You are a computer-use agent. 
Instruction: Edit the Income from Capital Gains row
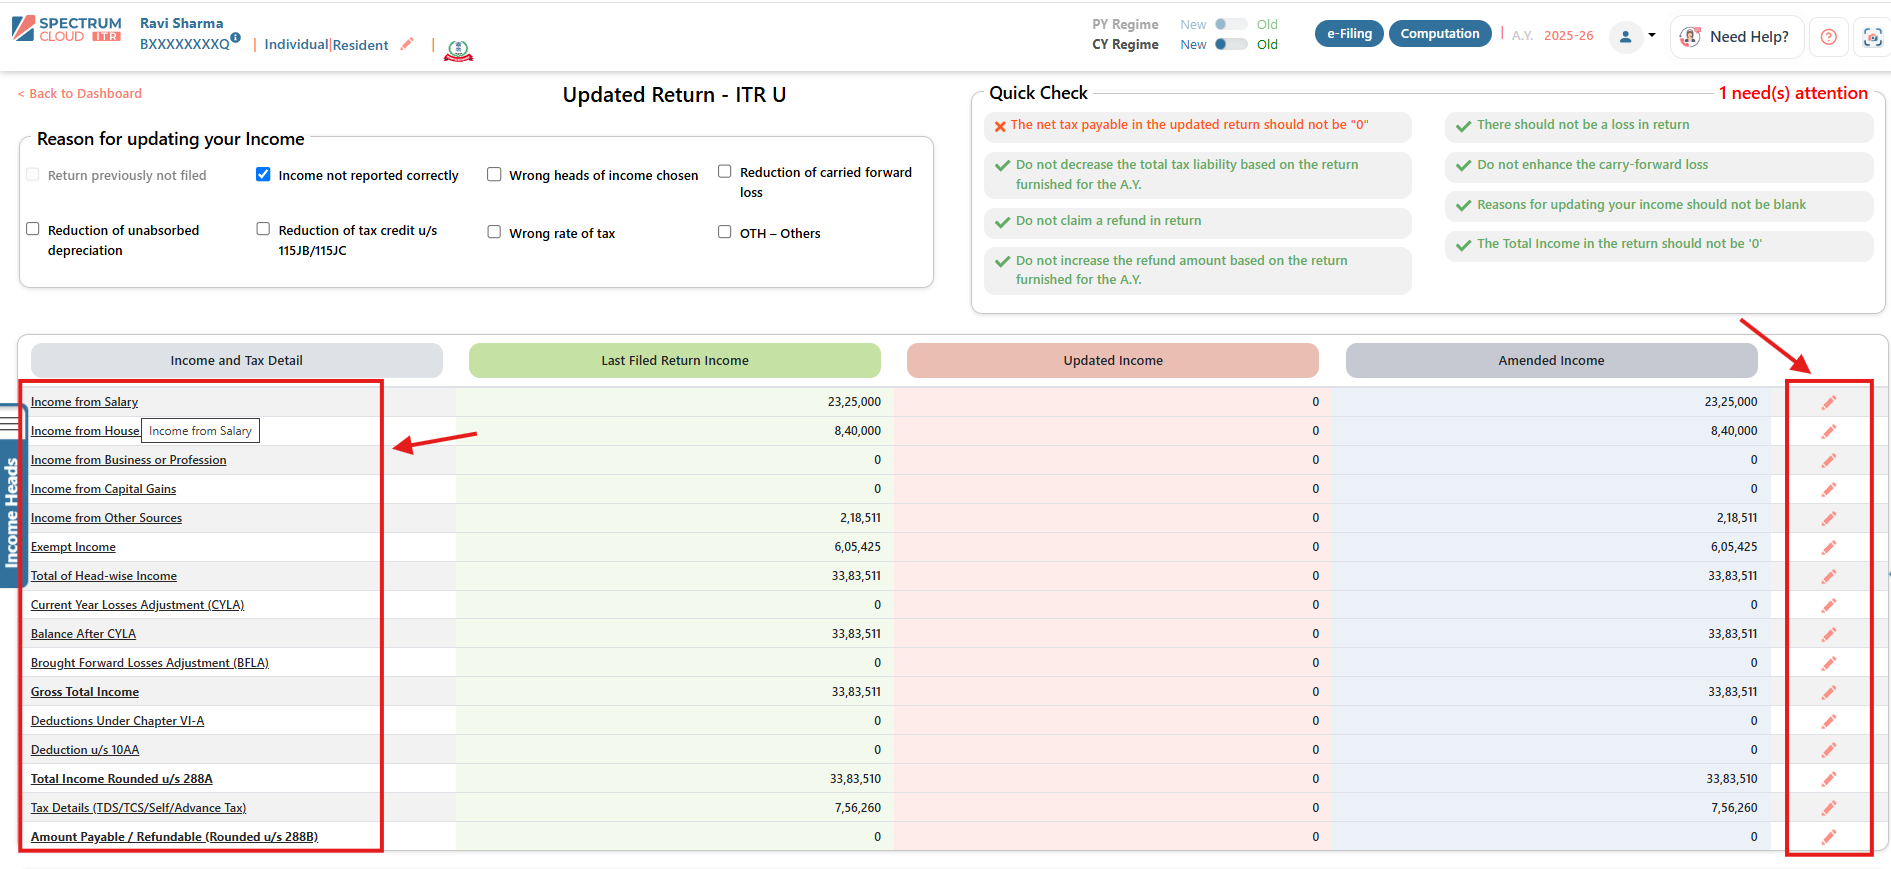(x=1828, y=489)
